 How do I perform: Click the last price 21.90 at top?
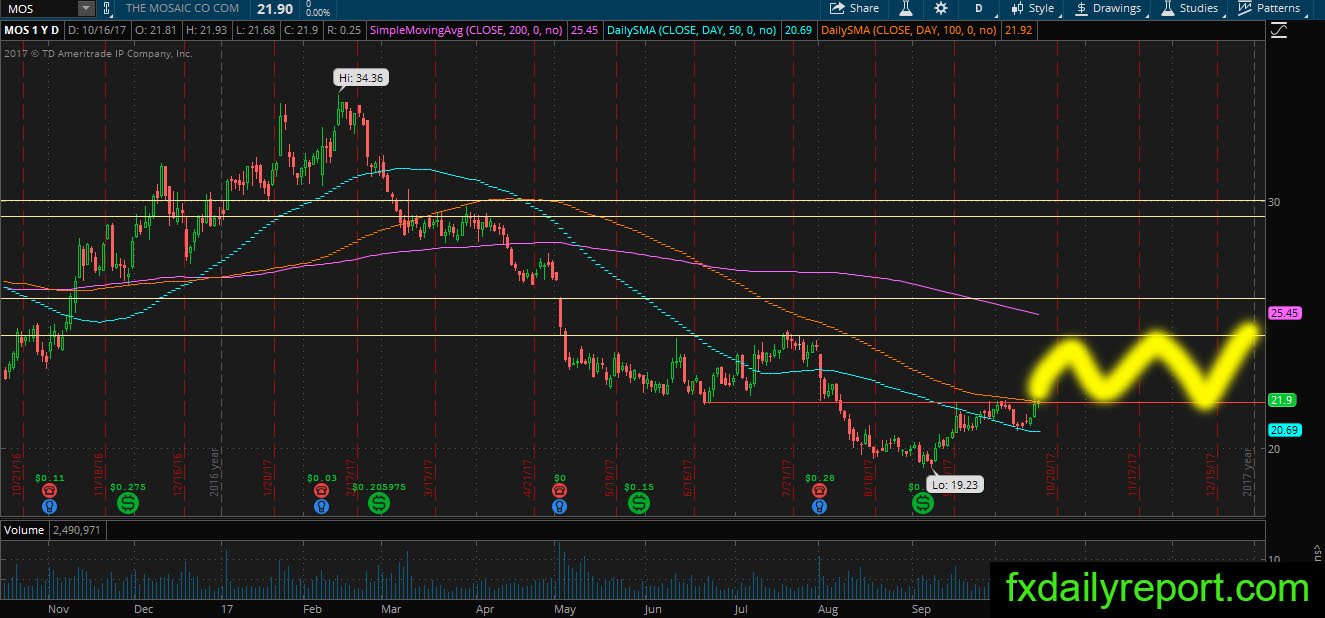pos(273,8)
